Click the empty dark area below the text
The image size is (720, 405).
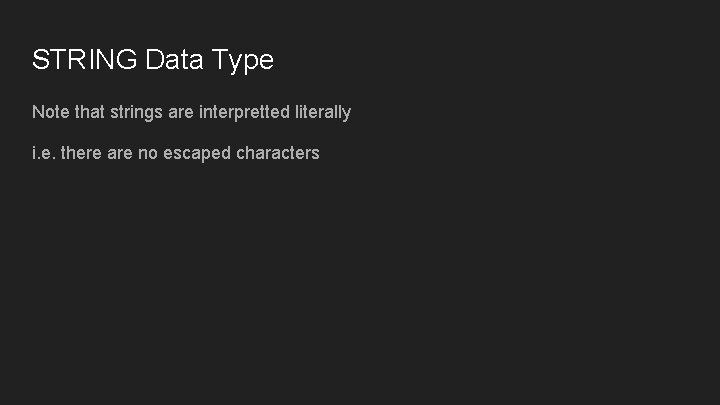tap(360, 290)
